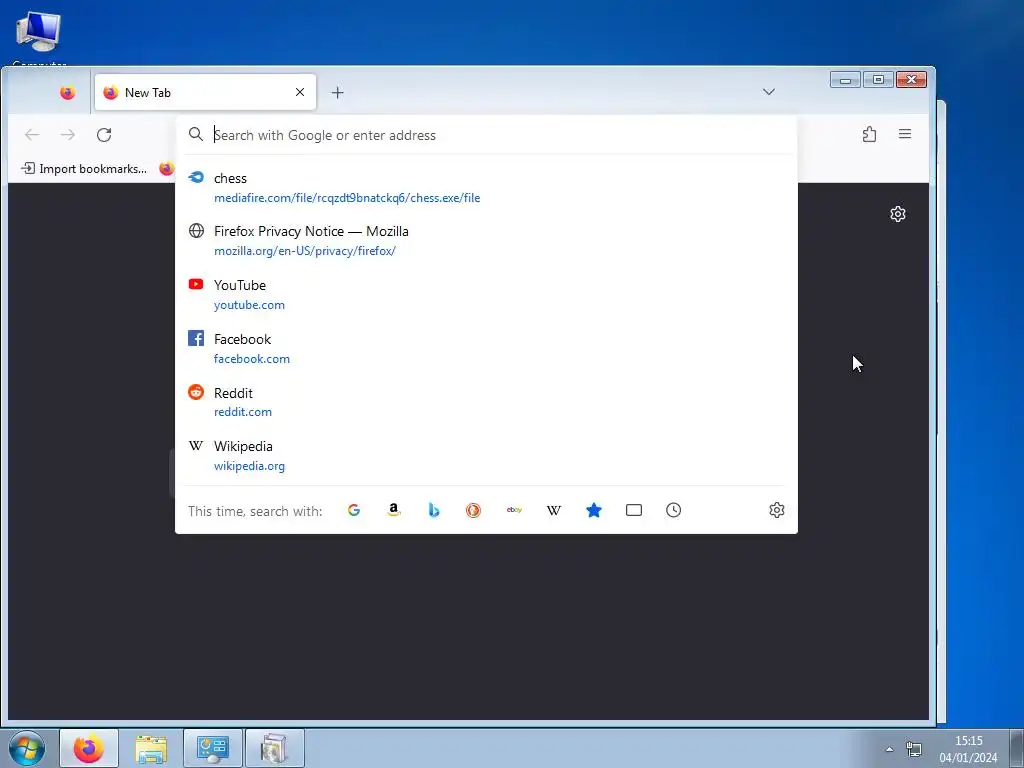Open the Windows Start menu
The image size is (1024, 768).
pyautogui.click(x=27, y=748)
